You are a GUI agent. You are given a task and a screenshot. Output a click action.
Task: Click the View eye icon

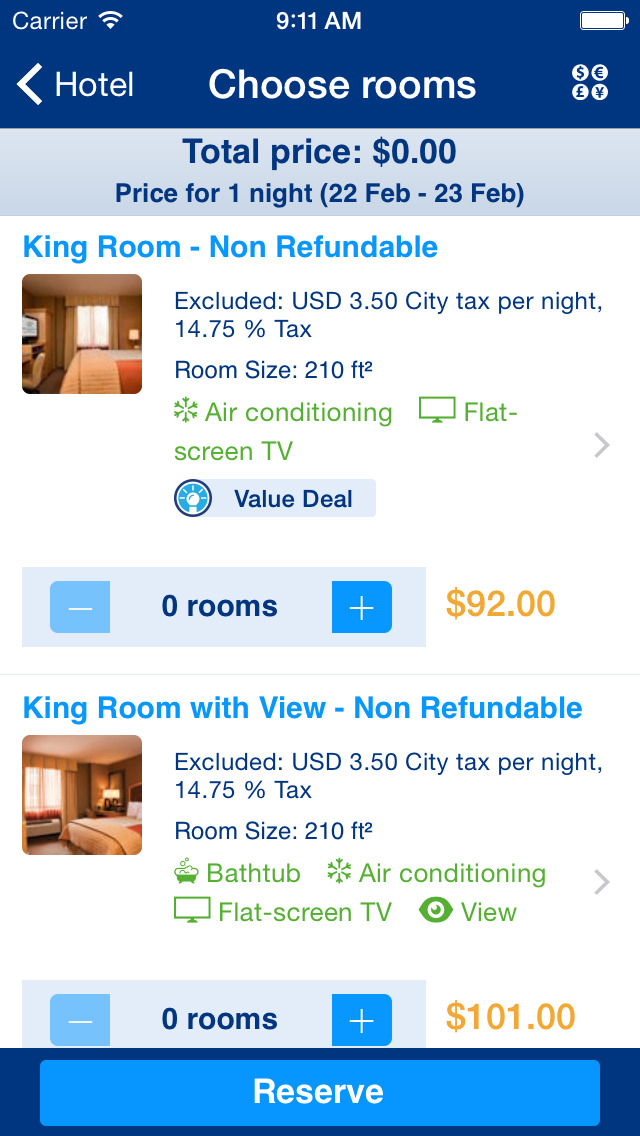pos(434,911)
